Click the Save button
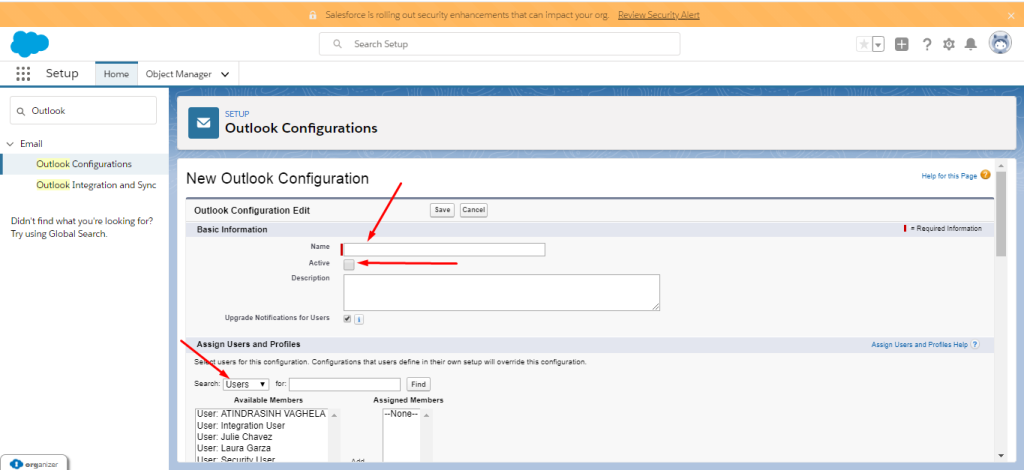Screen dimensions: 1024x470 [442, 210]
